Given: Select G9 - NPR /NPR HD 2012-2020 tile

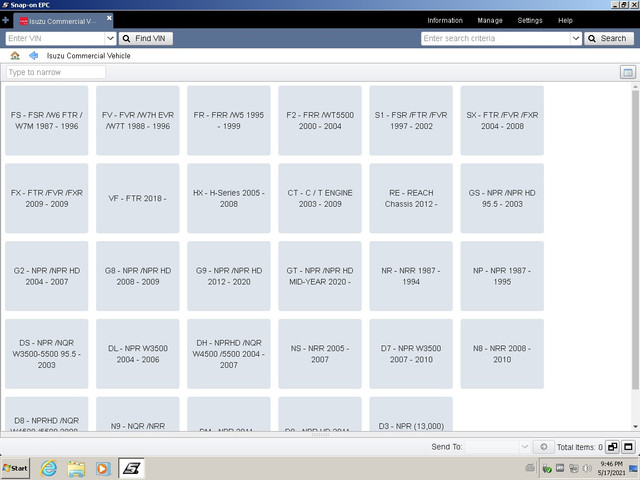Looking at the screenshot, I should coord(229,276).
